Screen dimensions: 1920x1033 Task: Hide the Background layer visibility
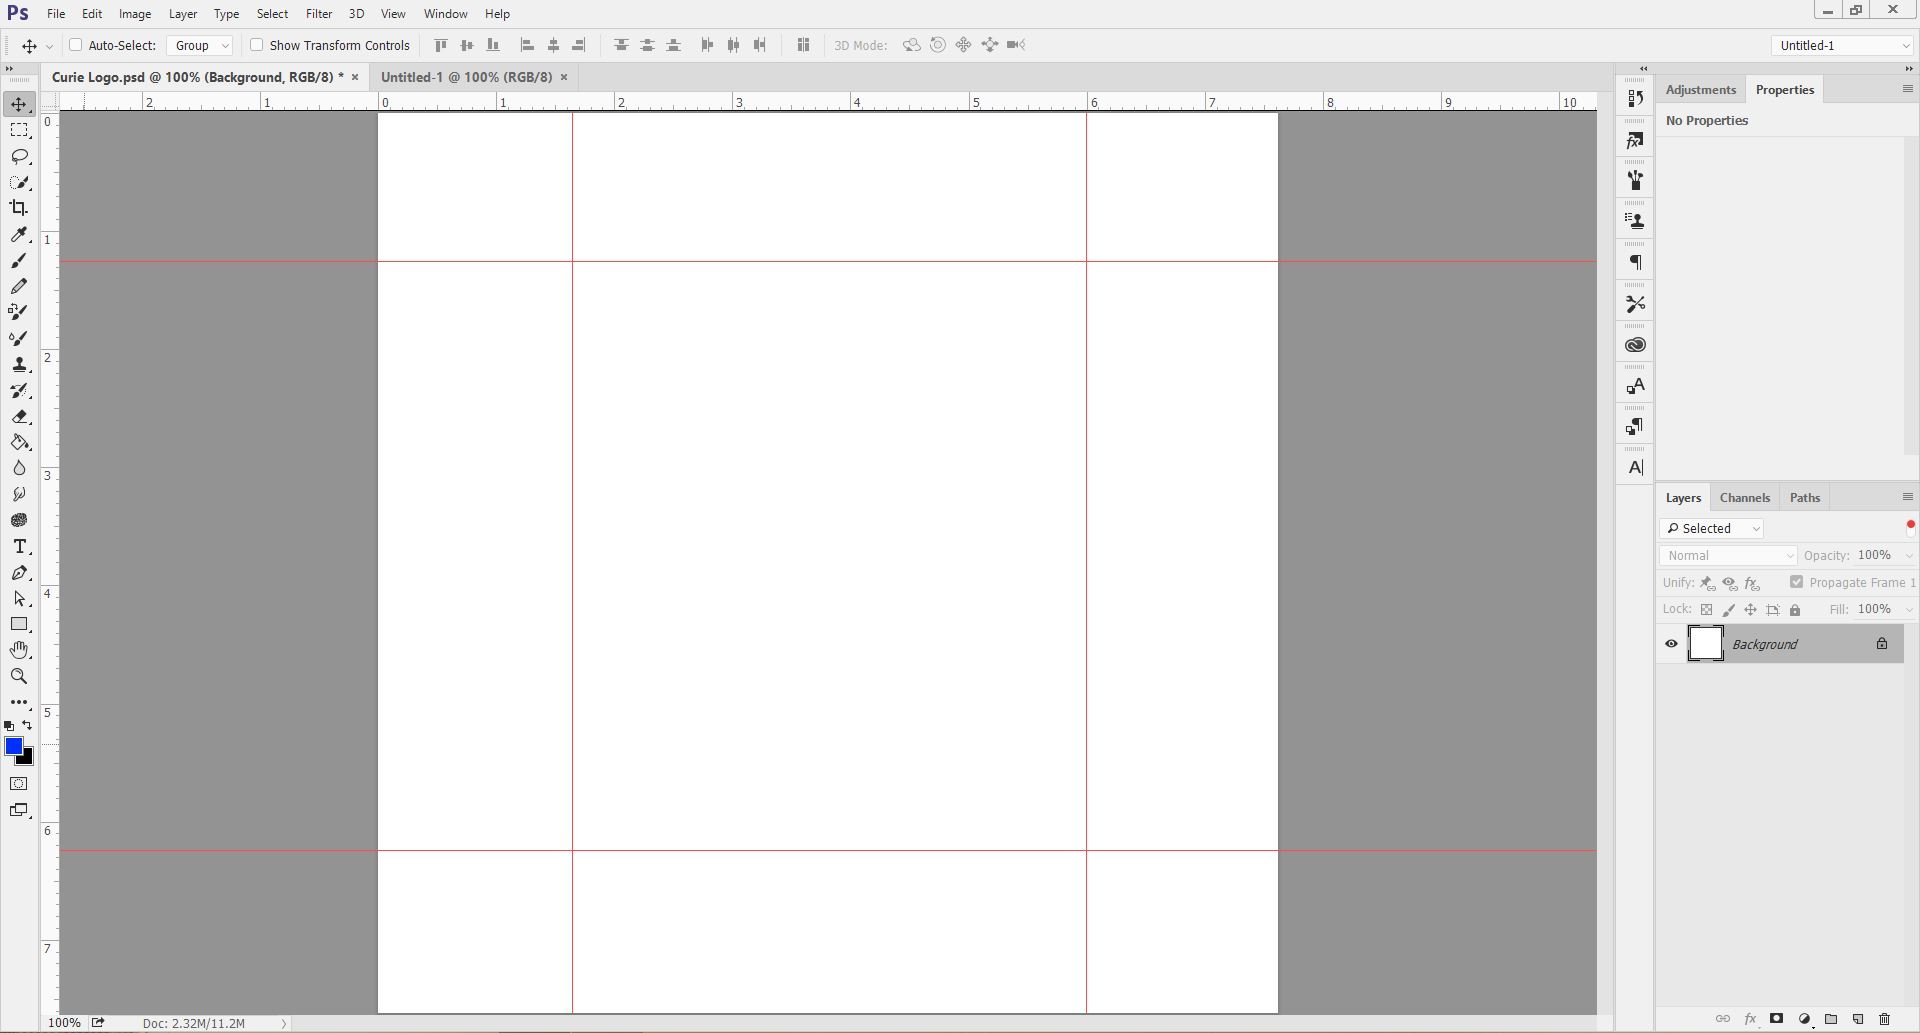point(1671,644)
